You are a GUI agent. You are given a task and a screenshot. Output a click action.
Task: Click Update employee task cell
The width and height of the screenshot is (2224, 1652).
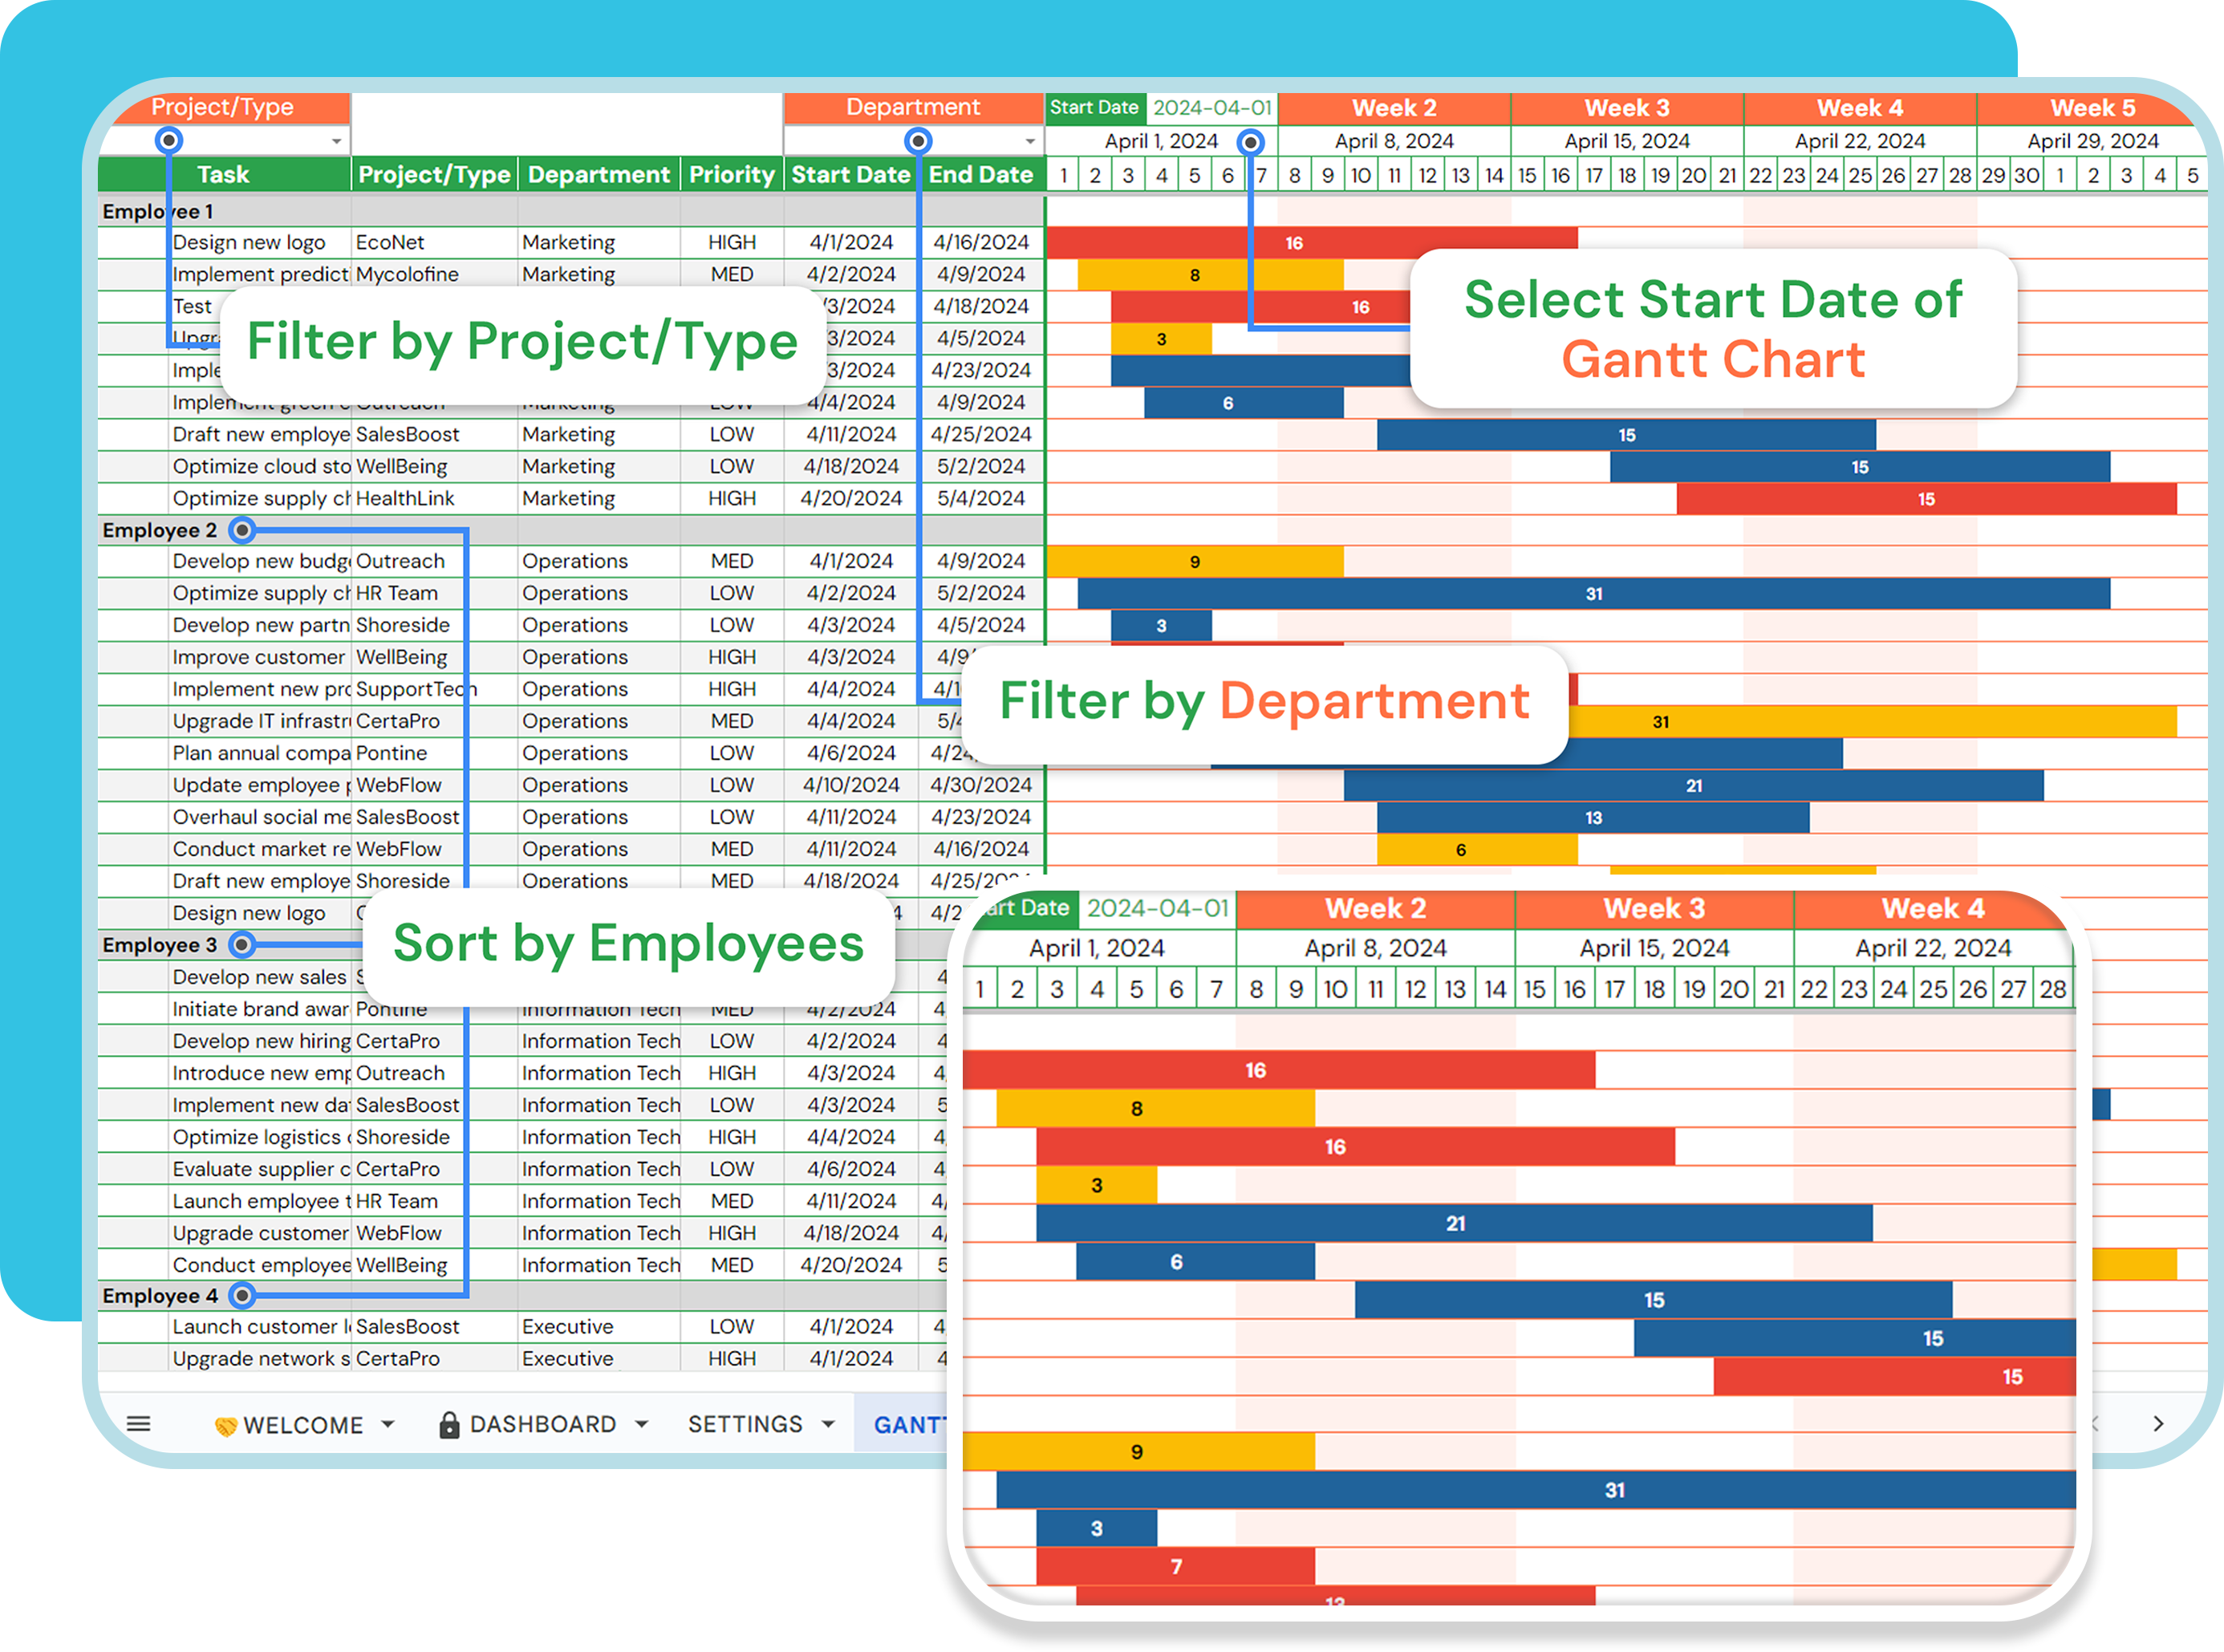click(x=260, y=786)
